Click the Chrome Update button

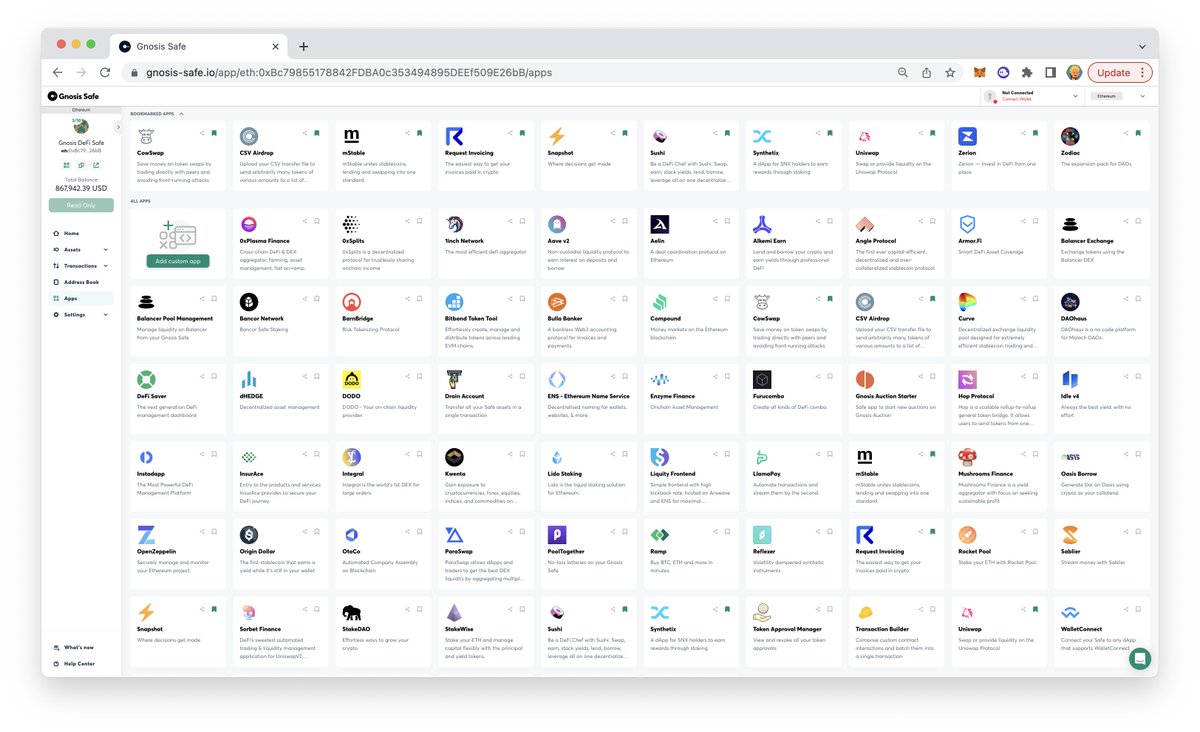(x=1120, y=72)
